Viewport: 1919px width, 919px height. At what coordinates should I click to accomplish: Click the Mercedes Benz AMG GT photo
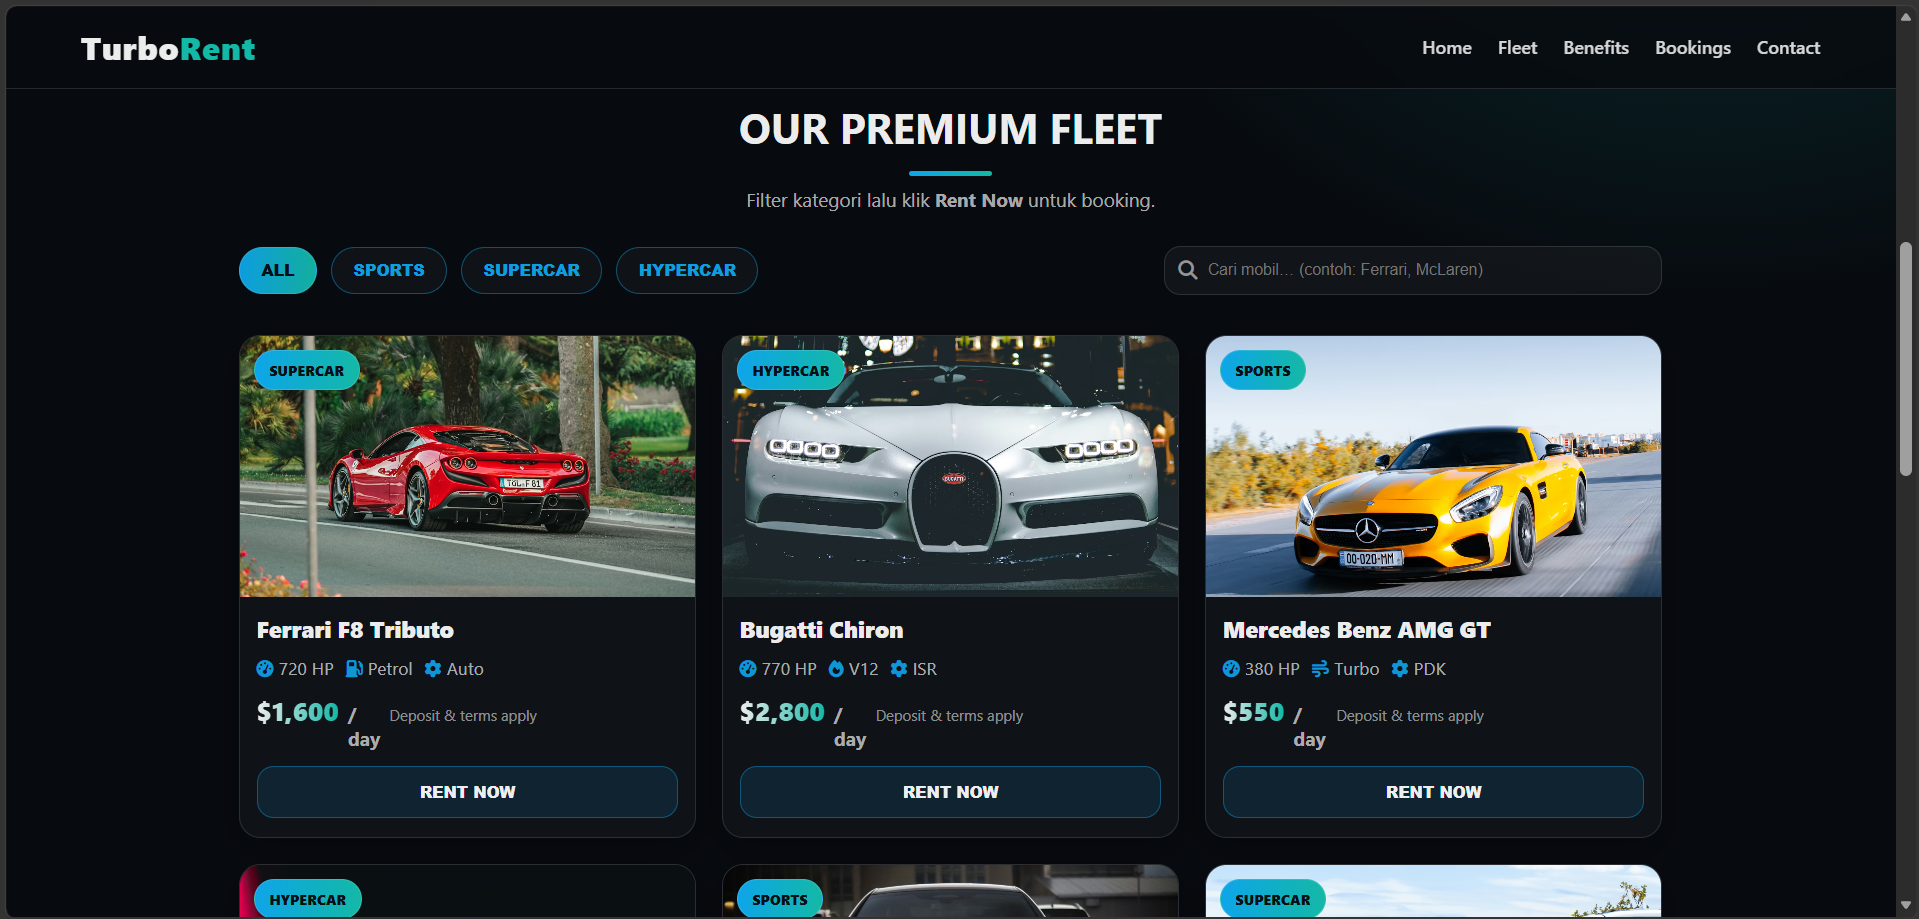1433,466
